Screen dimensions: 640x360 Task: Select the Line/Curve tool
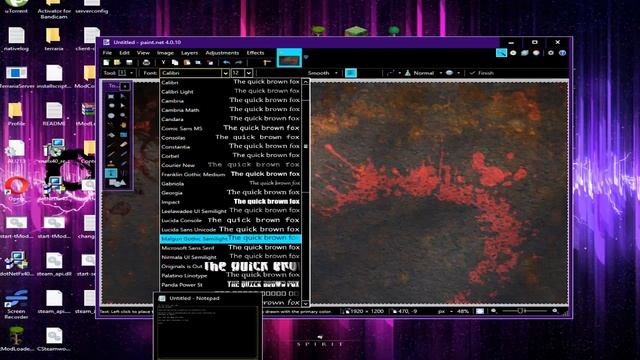pyautogui.click(x=123, y=173)
